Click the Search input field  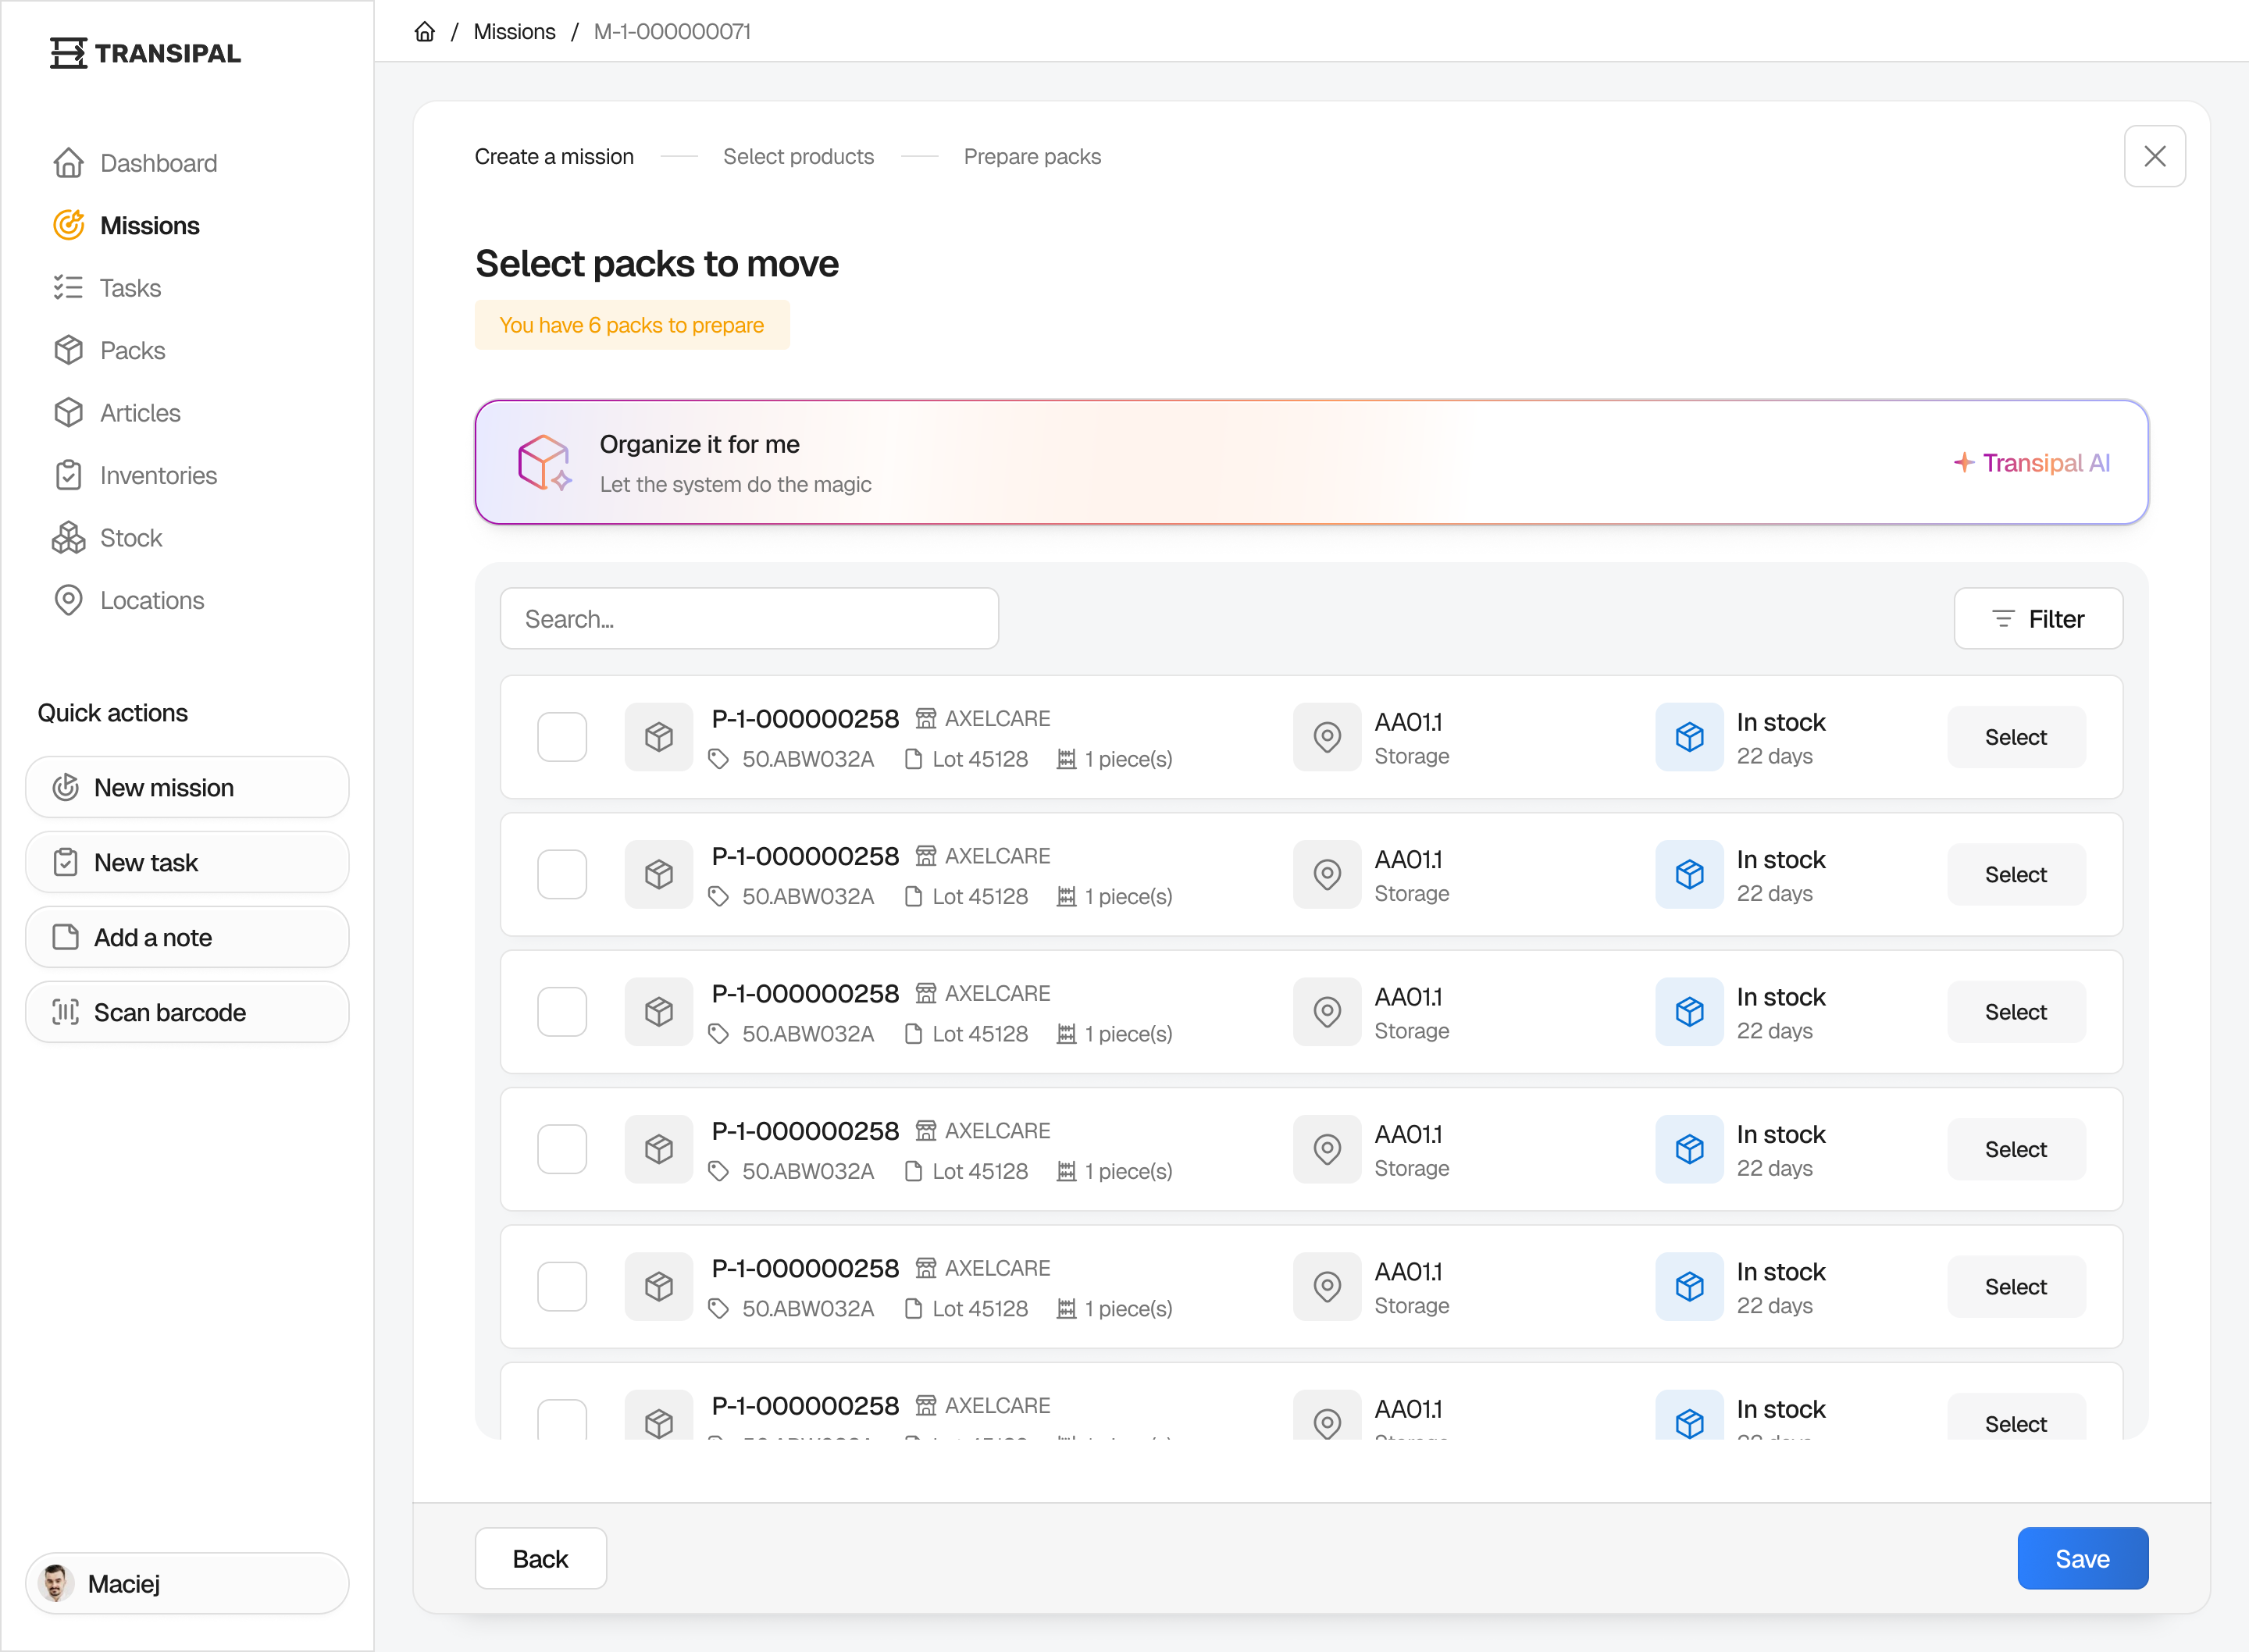click(749, 619)
